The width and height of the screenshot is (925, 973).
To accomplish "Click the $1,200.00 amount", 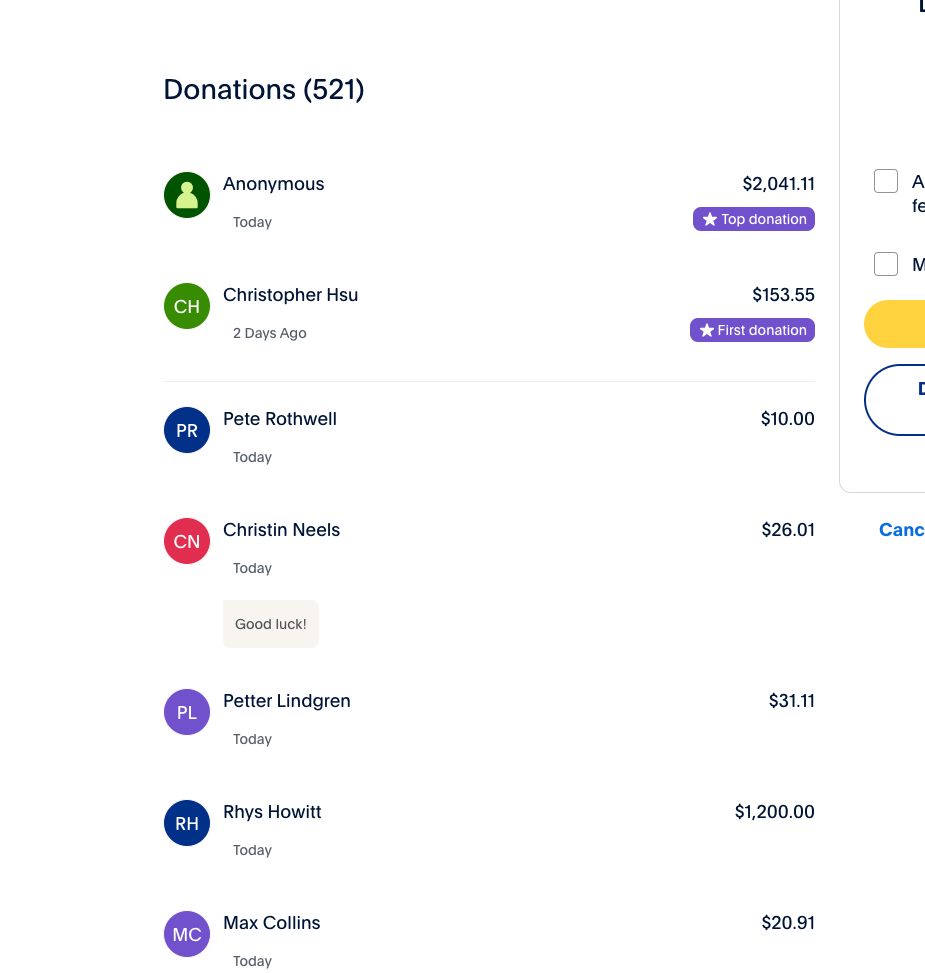I will coord(775,812).
